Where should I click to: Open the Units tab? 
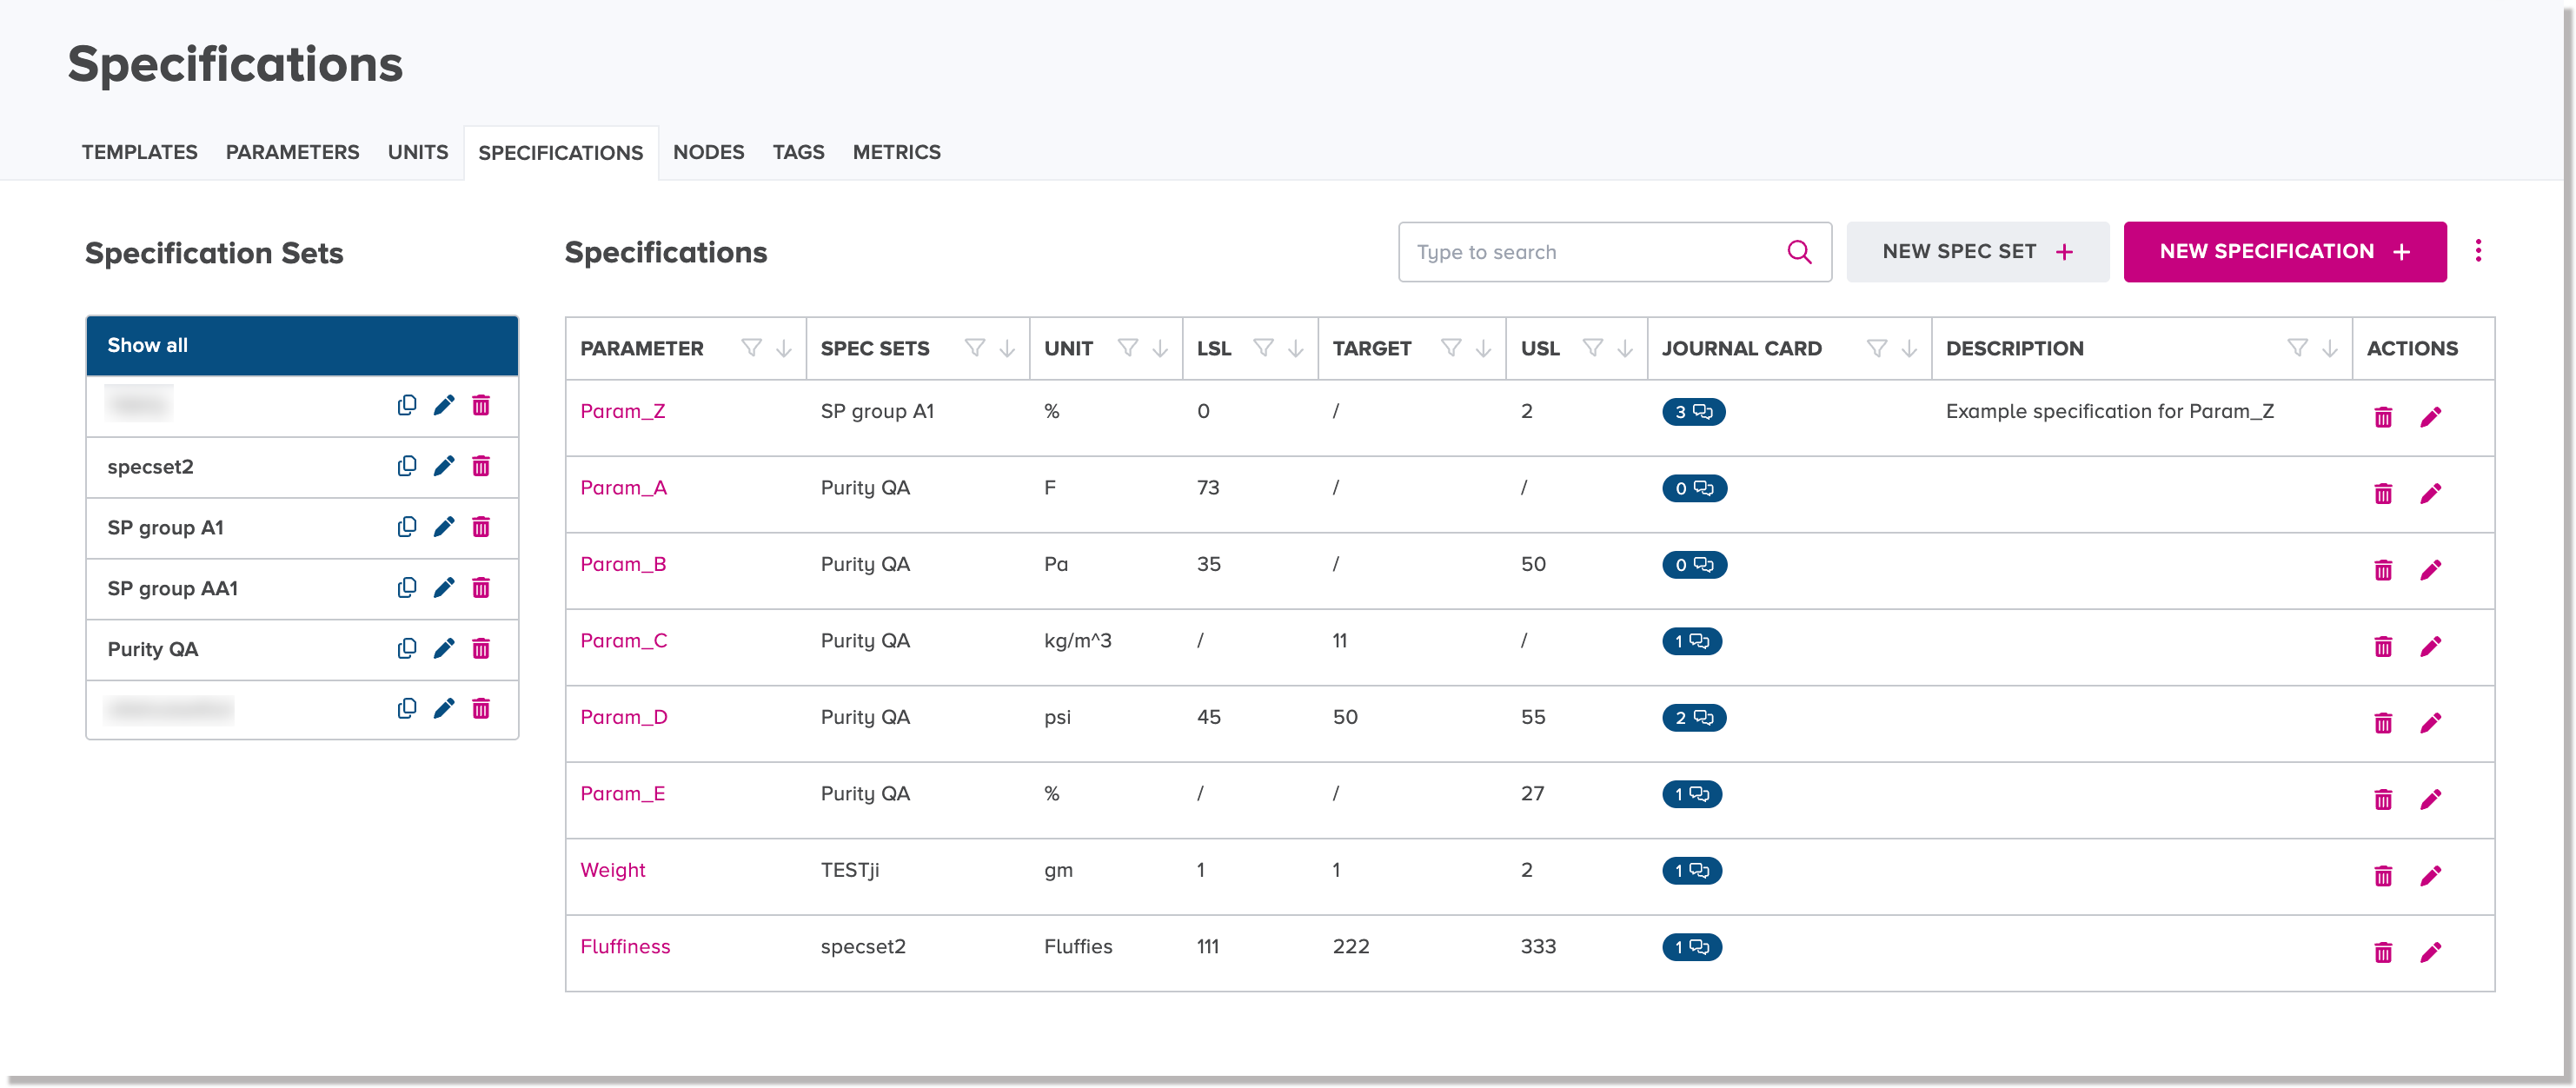tap(418, 152)
